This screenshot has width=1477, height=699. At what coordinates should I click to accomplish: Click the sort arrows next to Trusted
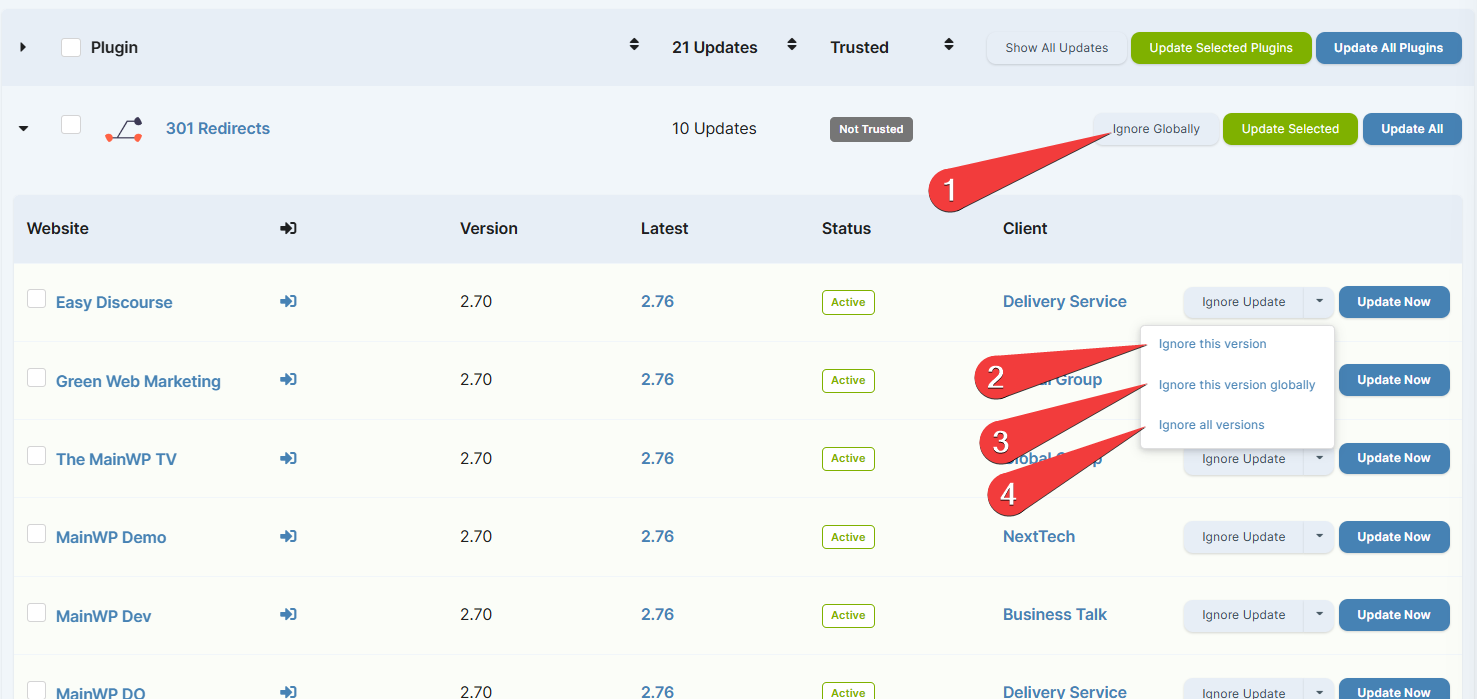click(x=948, y=46)
